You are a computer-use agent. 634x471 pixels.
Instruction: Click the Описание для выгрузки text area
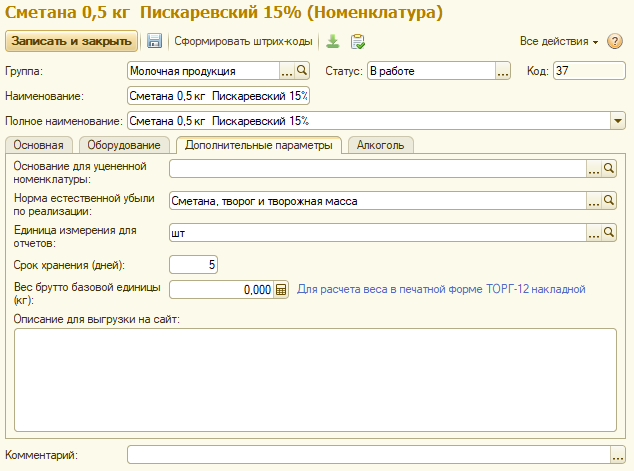tap(315, 380)
